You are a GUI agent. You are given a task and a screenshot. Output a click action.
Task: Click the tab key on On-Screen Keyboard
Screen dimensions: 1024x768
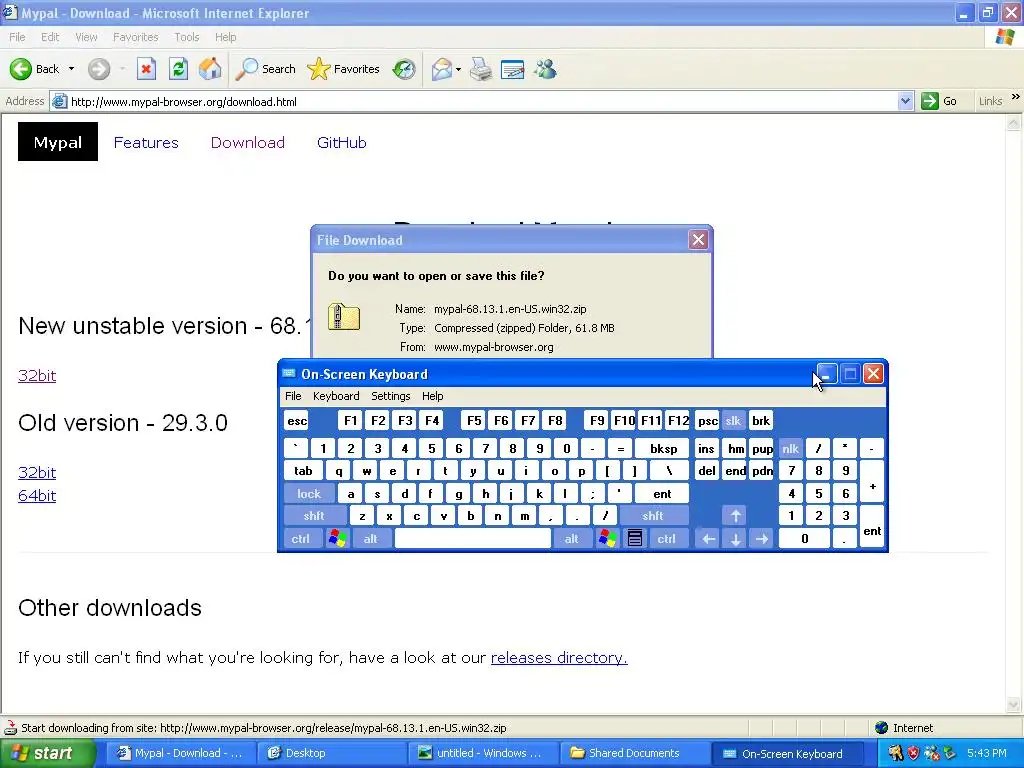click(x=303, y=471)
